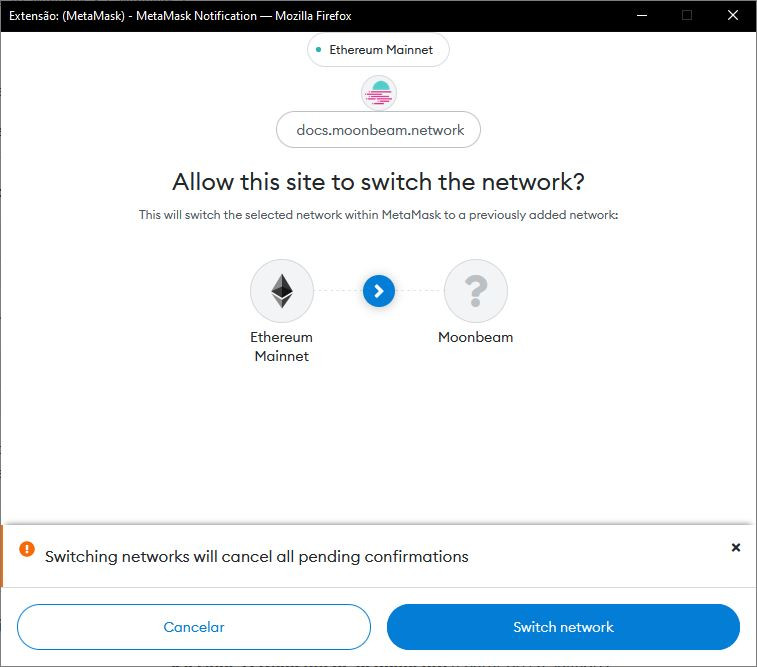The height and width of the screenshot is (667, 757).
Task: Click the Ethereum diamond logo icon
Action: tap(282, 291)
